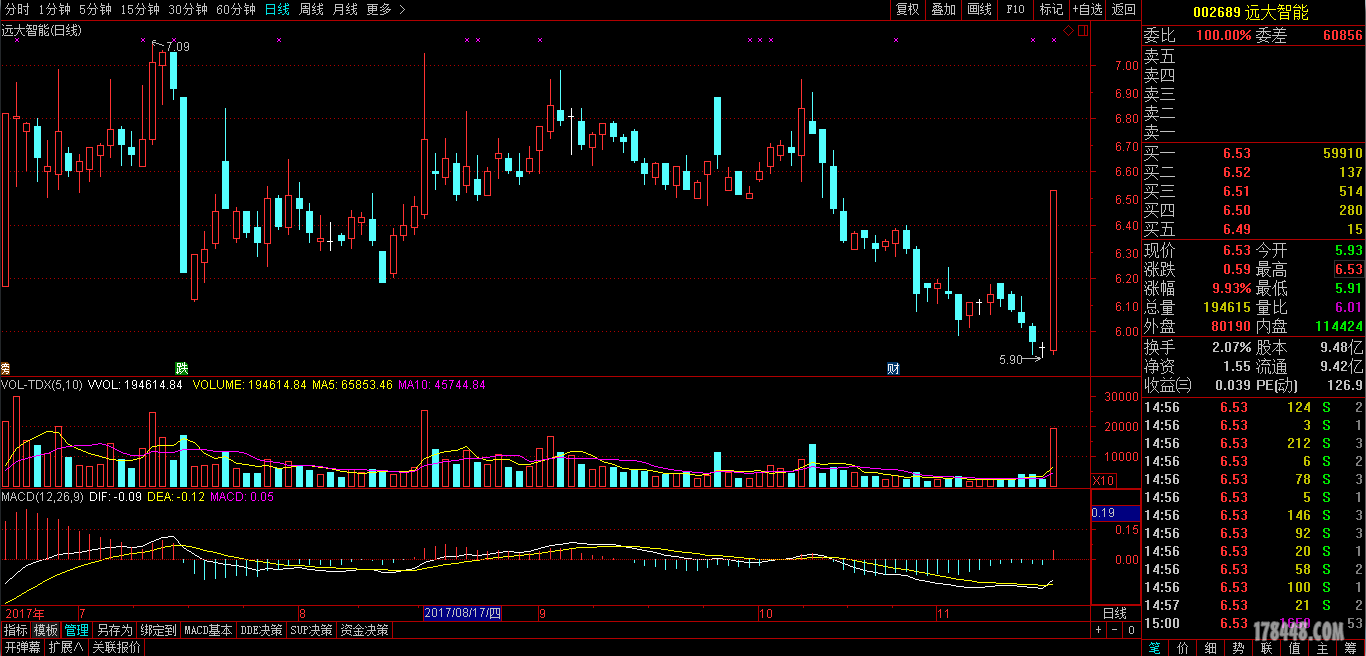
Task: Click the 委比 100.00% value
Action: point(1223,35)
